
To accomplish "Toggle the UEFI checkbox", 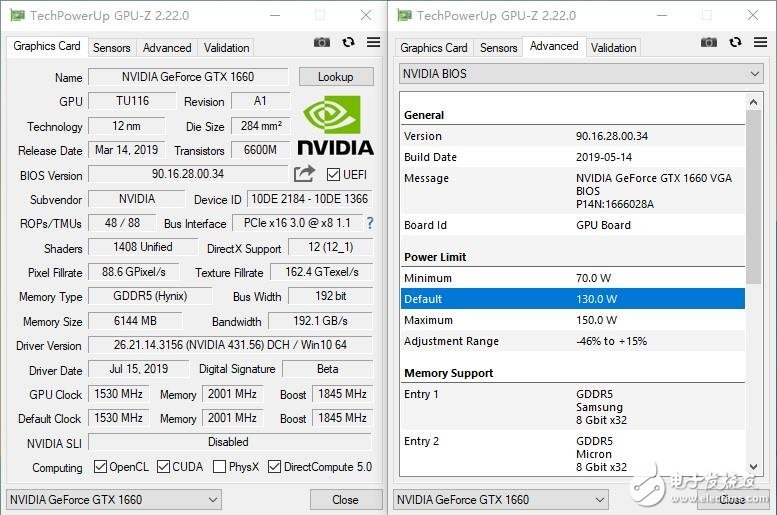I will [x=333, y=174].
